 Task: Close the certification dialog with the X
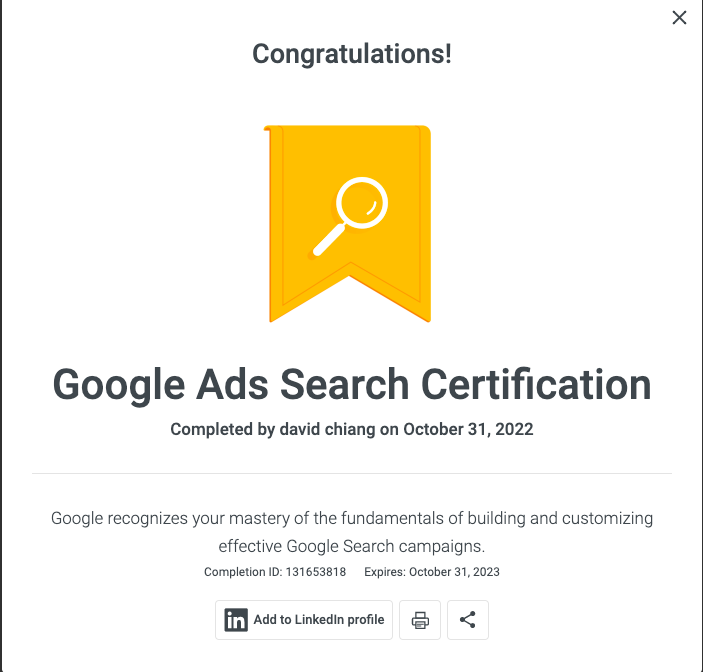pos(679,18)
